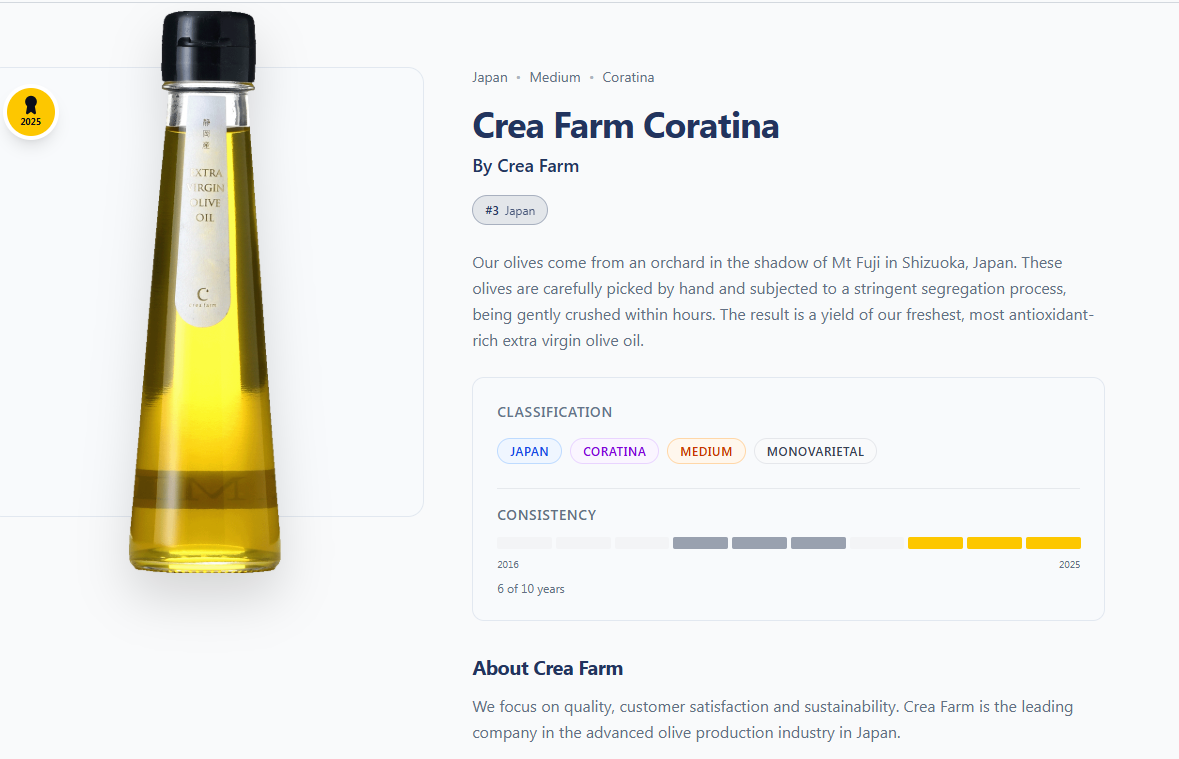Click the first gold consistency bar segment
The height and width of the screenshot is (759, 1179).
pos(935,543)
